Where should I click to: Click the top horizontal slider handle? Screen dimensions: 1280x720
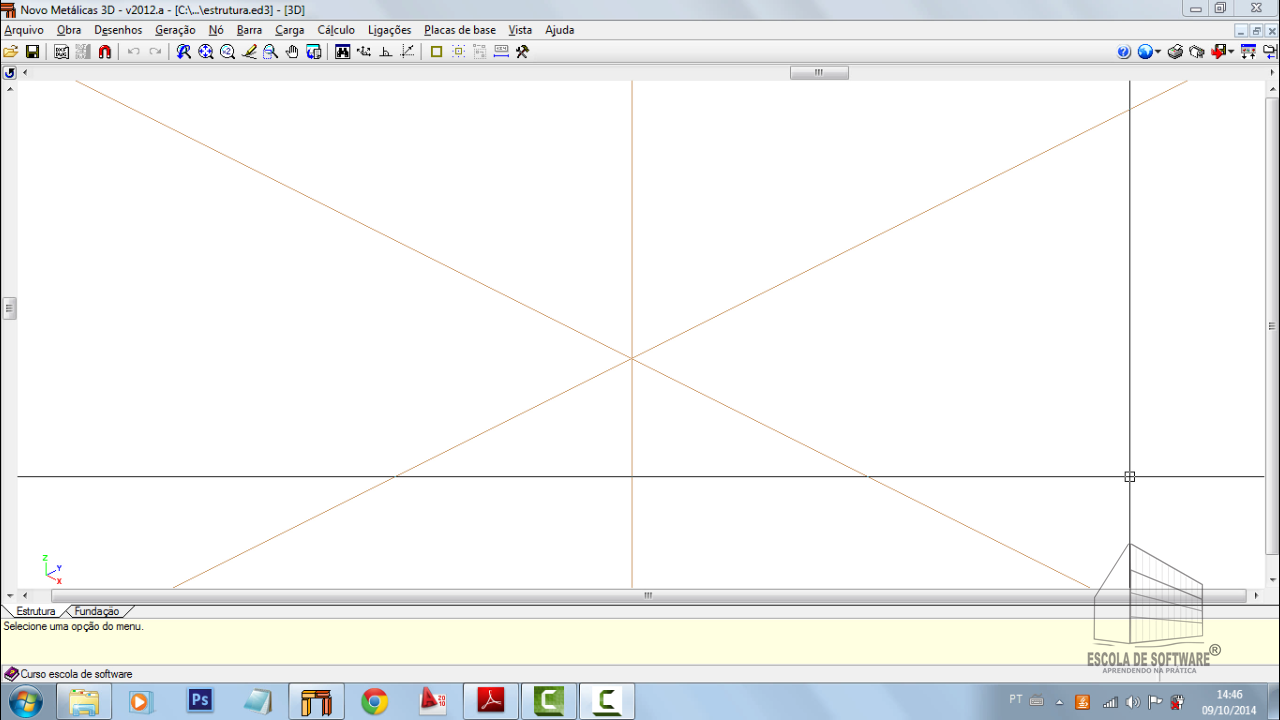click(x=819, y=73)
